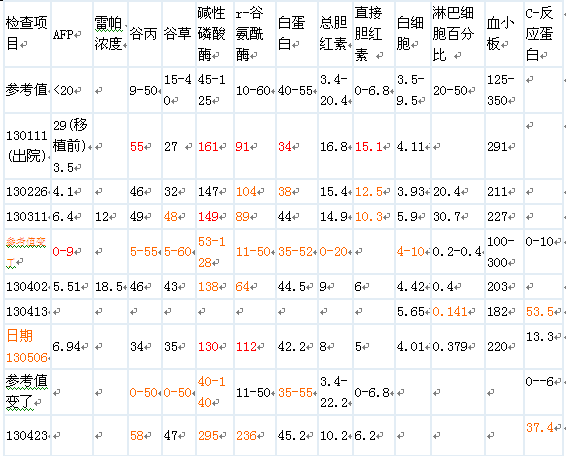Image resolution: width=566 pixels, height=456 pixels.
Task: Select the 9-50 reference cell
Action: [145, 90]
